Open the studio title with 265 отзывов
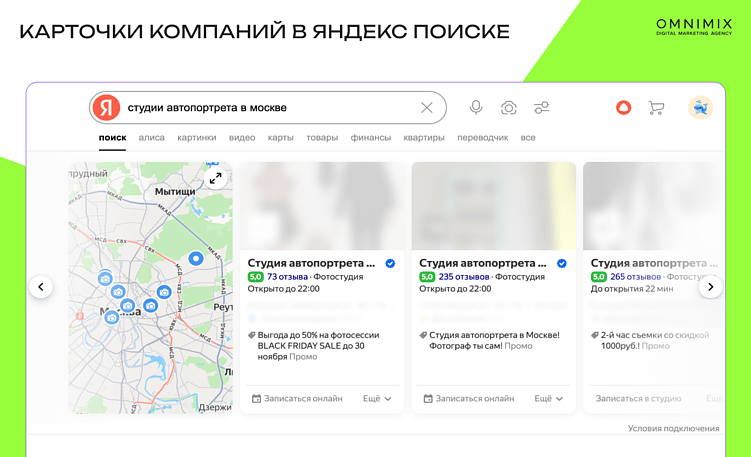 pyautogui.click(x=654, y=263)
